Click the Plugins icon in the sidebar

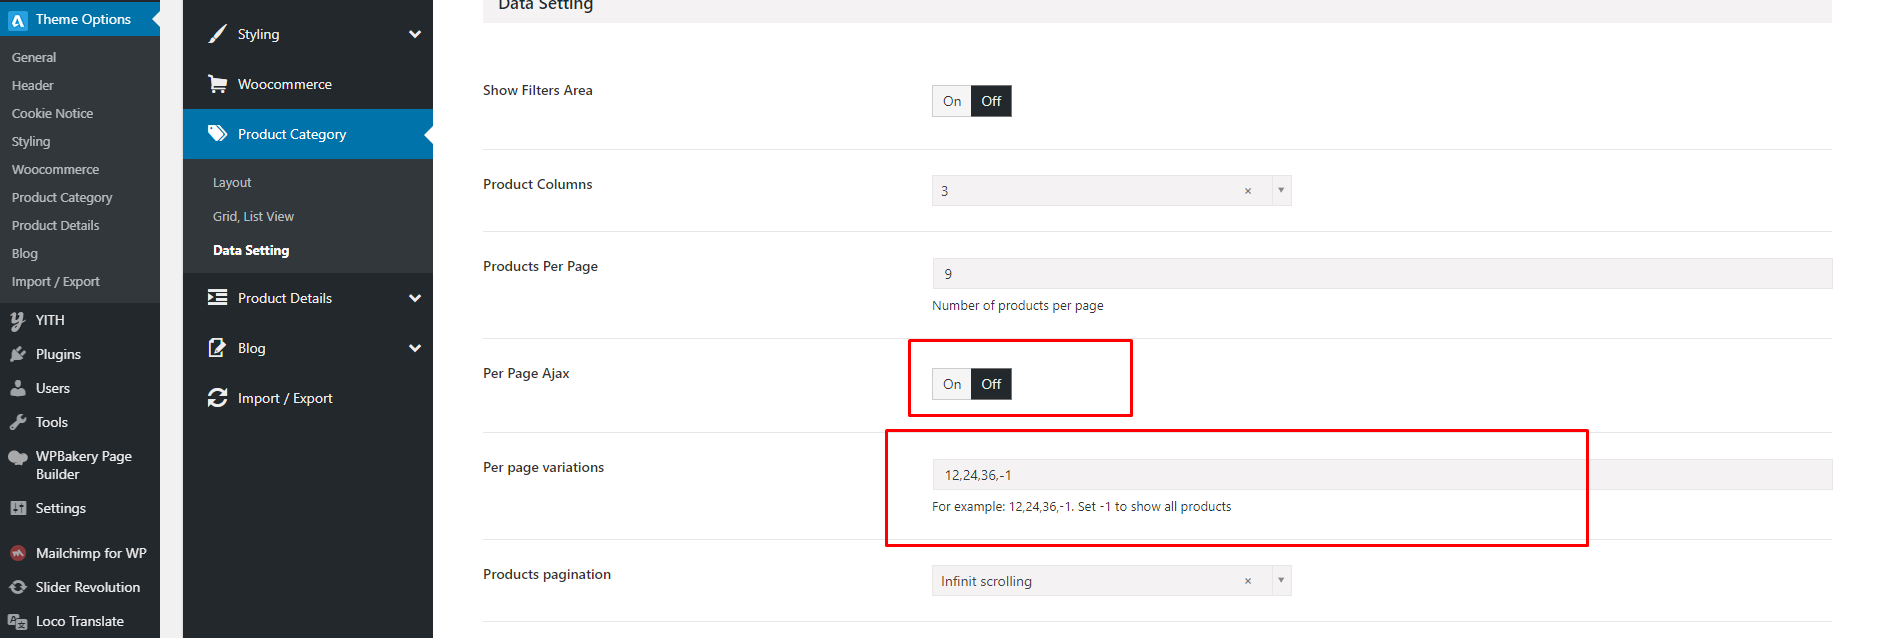[x=18, y=354]
